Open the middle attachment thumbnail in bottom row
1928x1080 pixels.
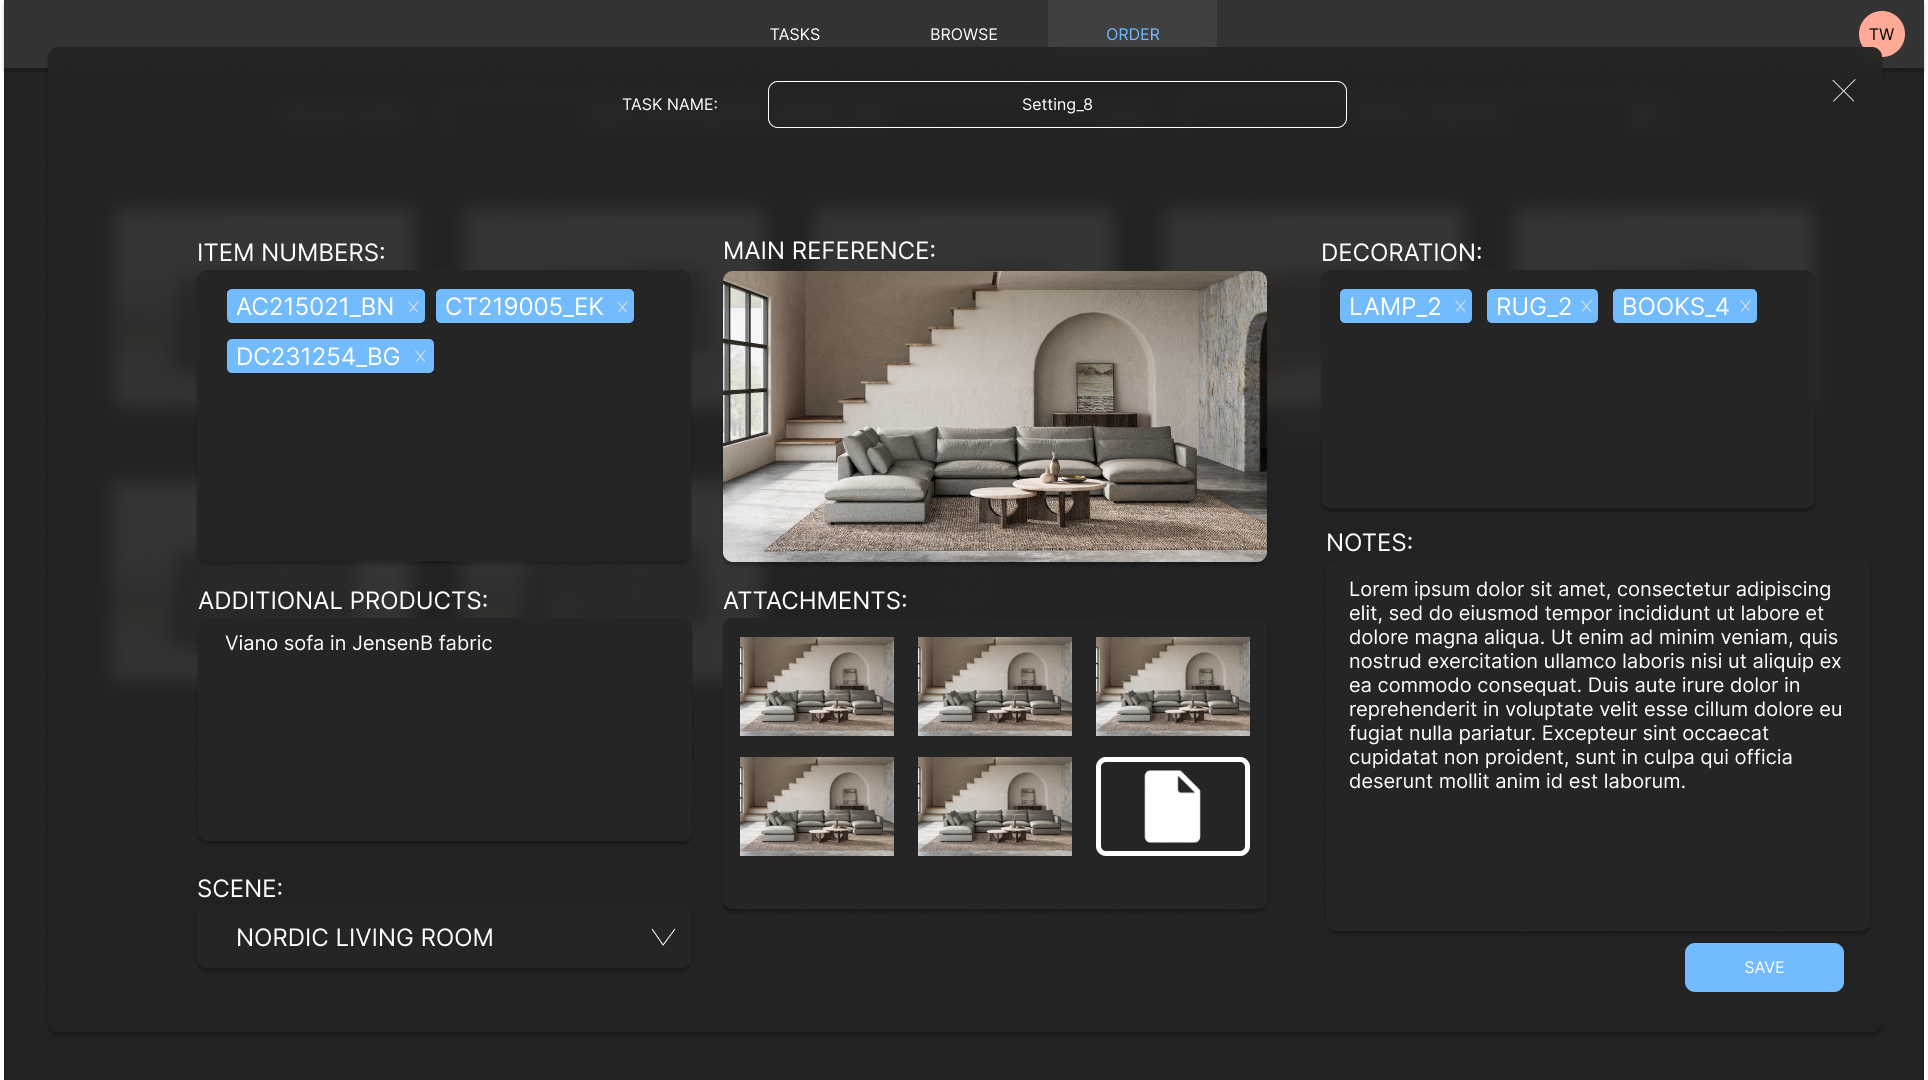coord(995,806)
